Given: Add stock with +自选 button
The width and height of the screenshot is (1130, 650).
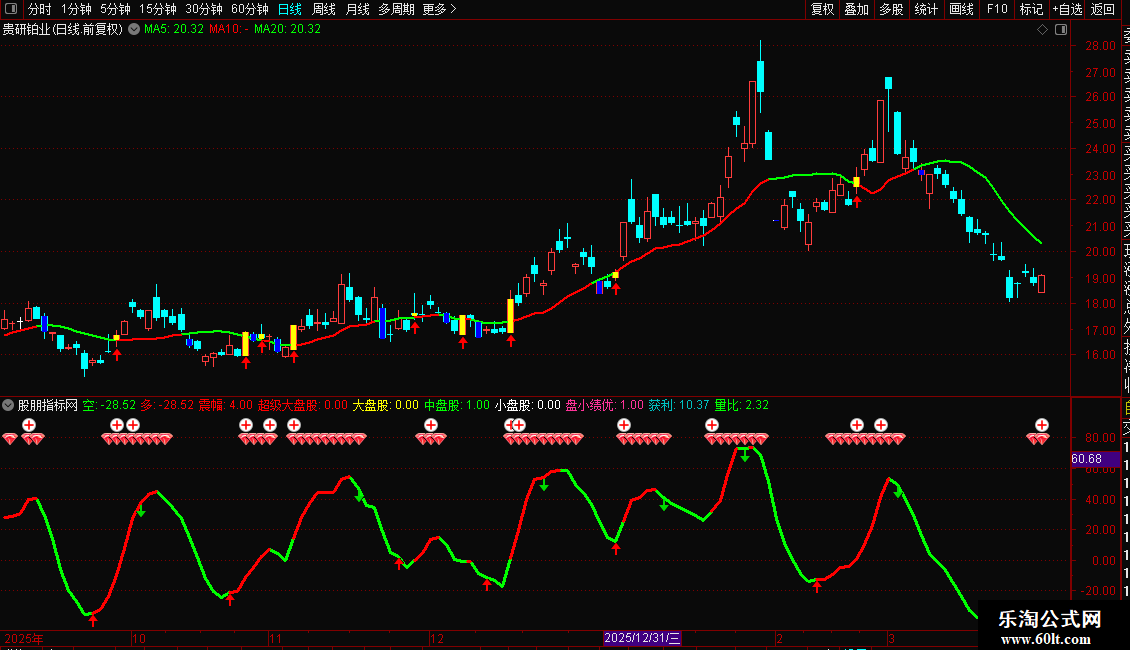Looking at the screenshot, I should click(1067, 9).
